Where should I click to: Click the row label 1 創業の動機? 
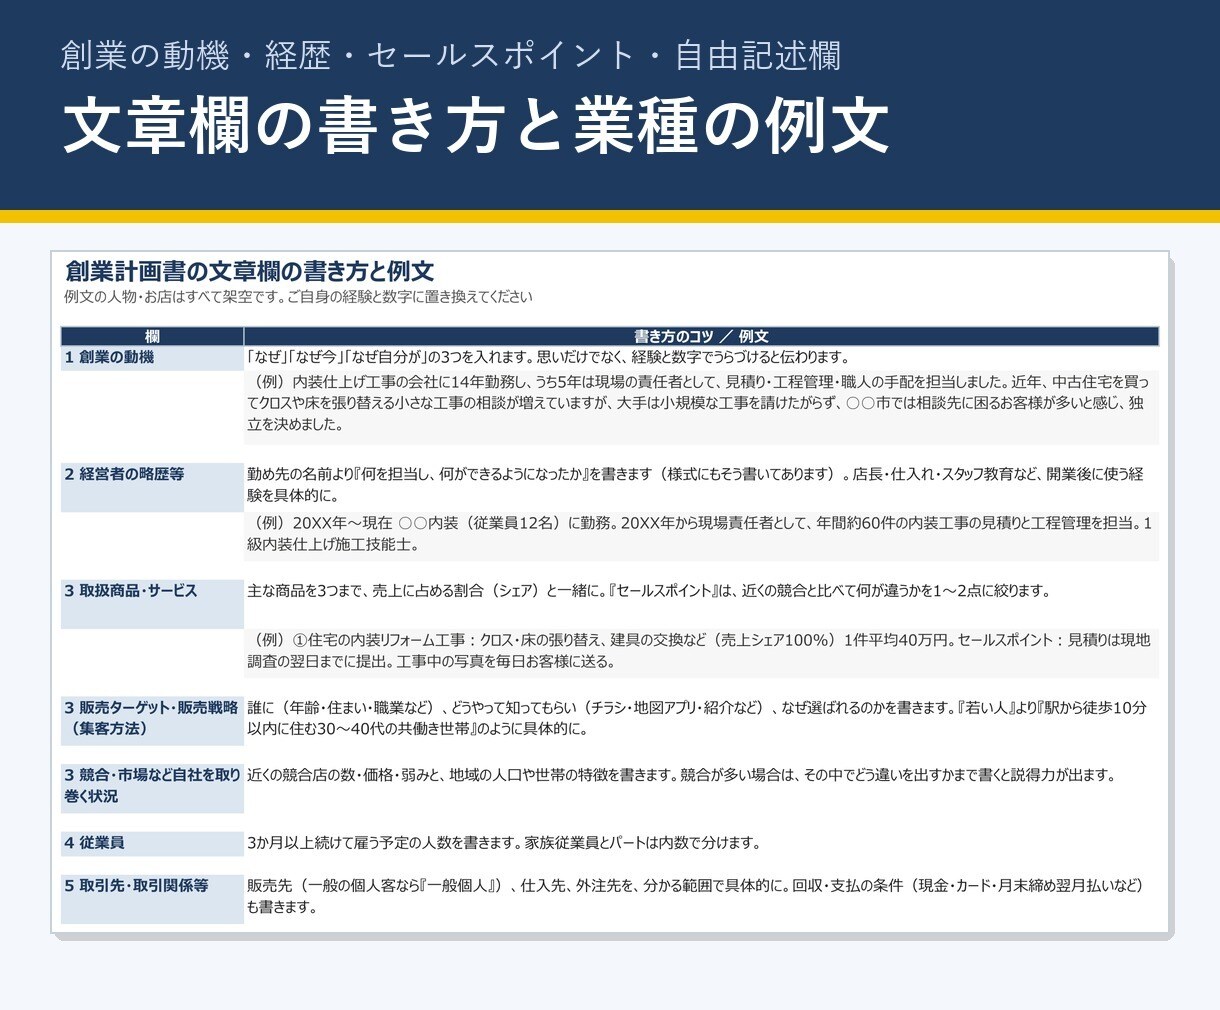[152, 358]
